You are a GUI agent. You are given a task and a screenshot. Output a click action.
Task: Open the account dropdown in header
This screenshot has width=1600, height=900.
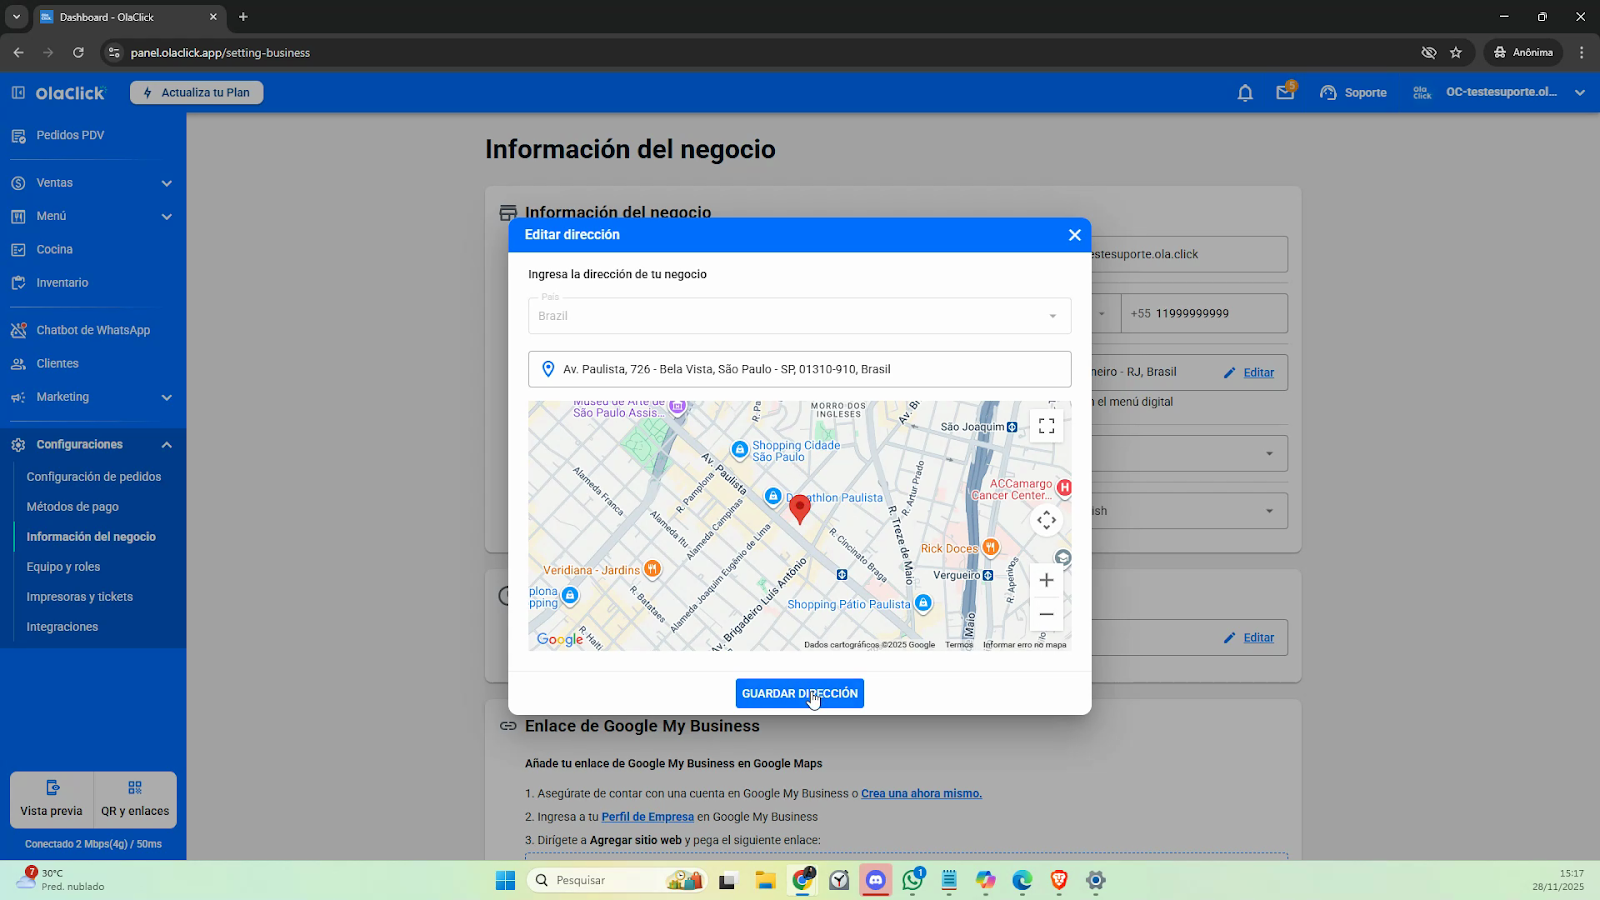pos(1579,93)
